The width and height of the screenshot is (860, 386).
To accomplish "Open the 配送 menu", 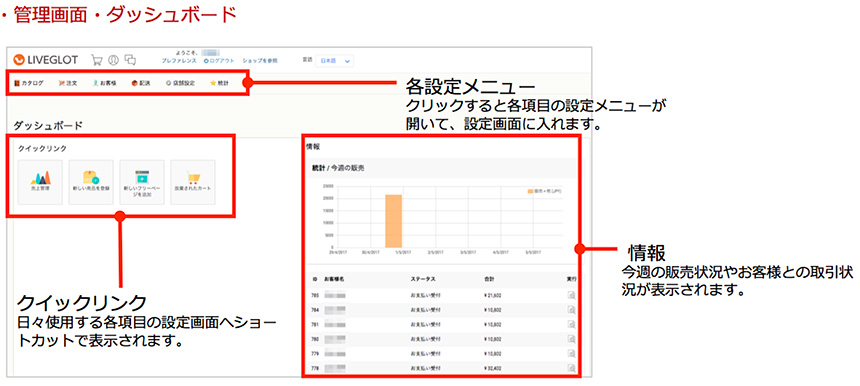I will 140,83.
